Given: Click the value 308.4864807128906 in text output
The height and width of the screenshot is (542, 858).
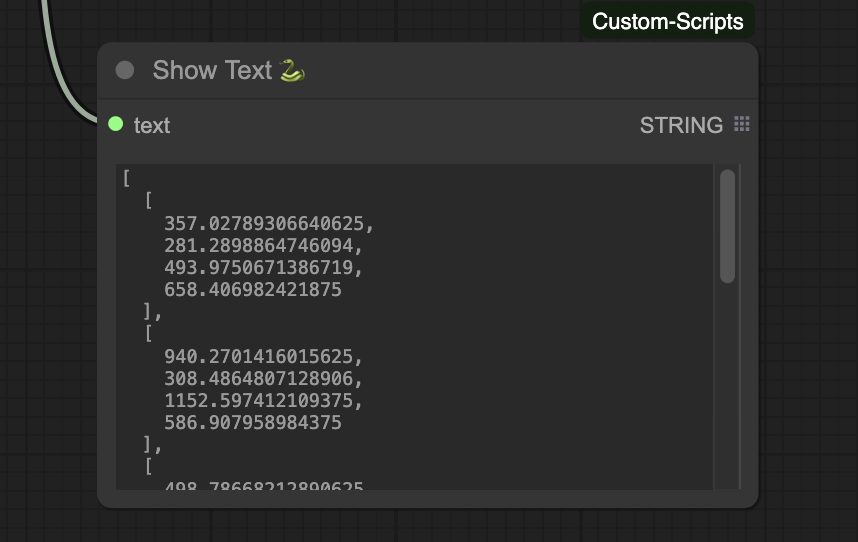Looking at the screenshot, I should click(x=264, y=379).
